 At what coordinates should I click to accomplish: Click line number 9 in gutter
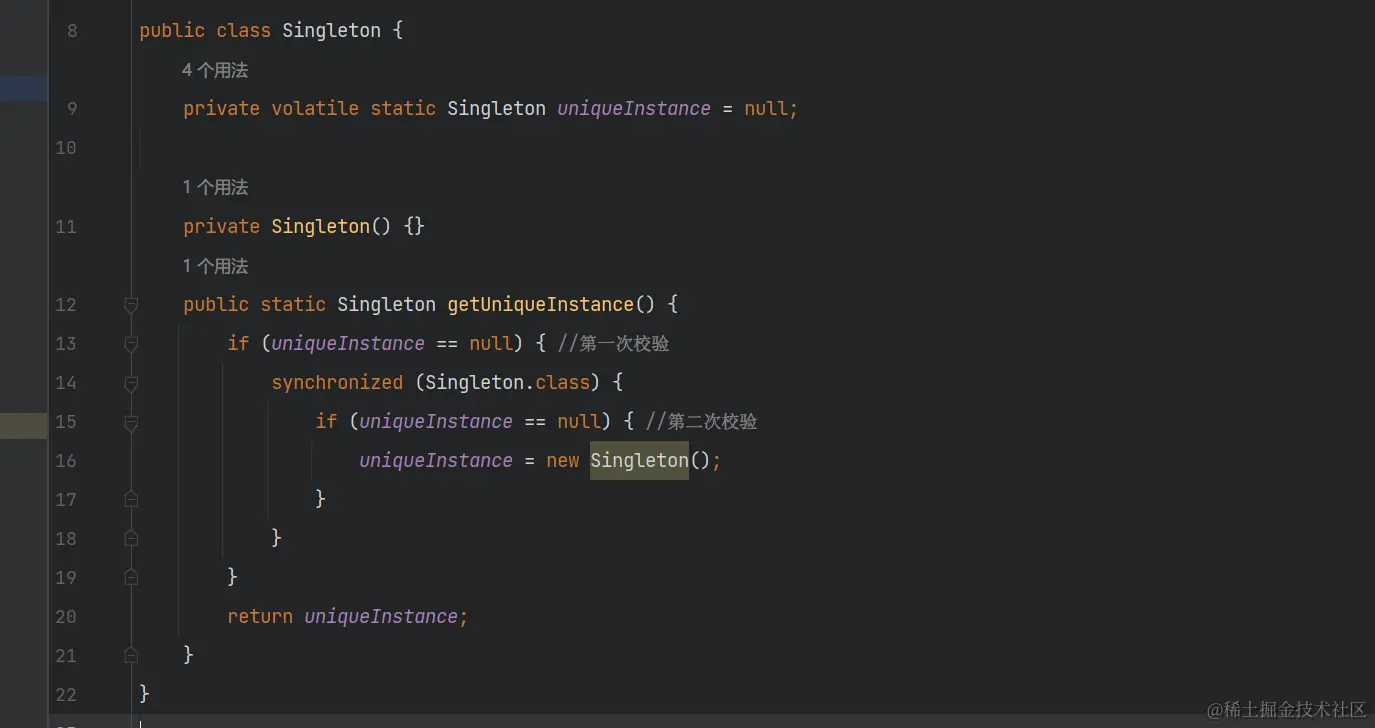click(x=71, y=109)
